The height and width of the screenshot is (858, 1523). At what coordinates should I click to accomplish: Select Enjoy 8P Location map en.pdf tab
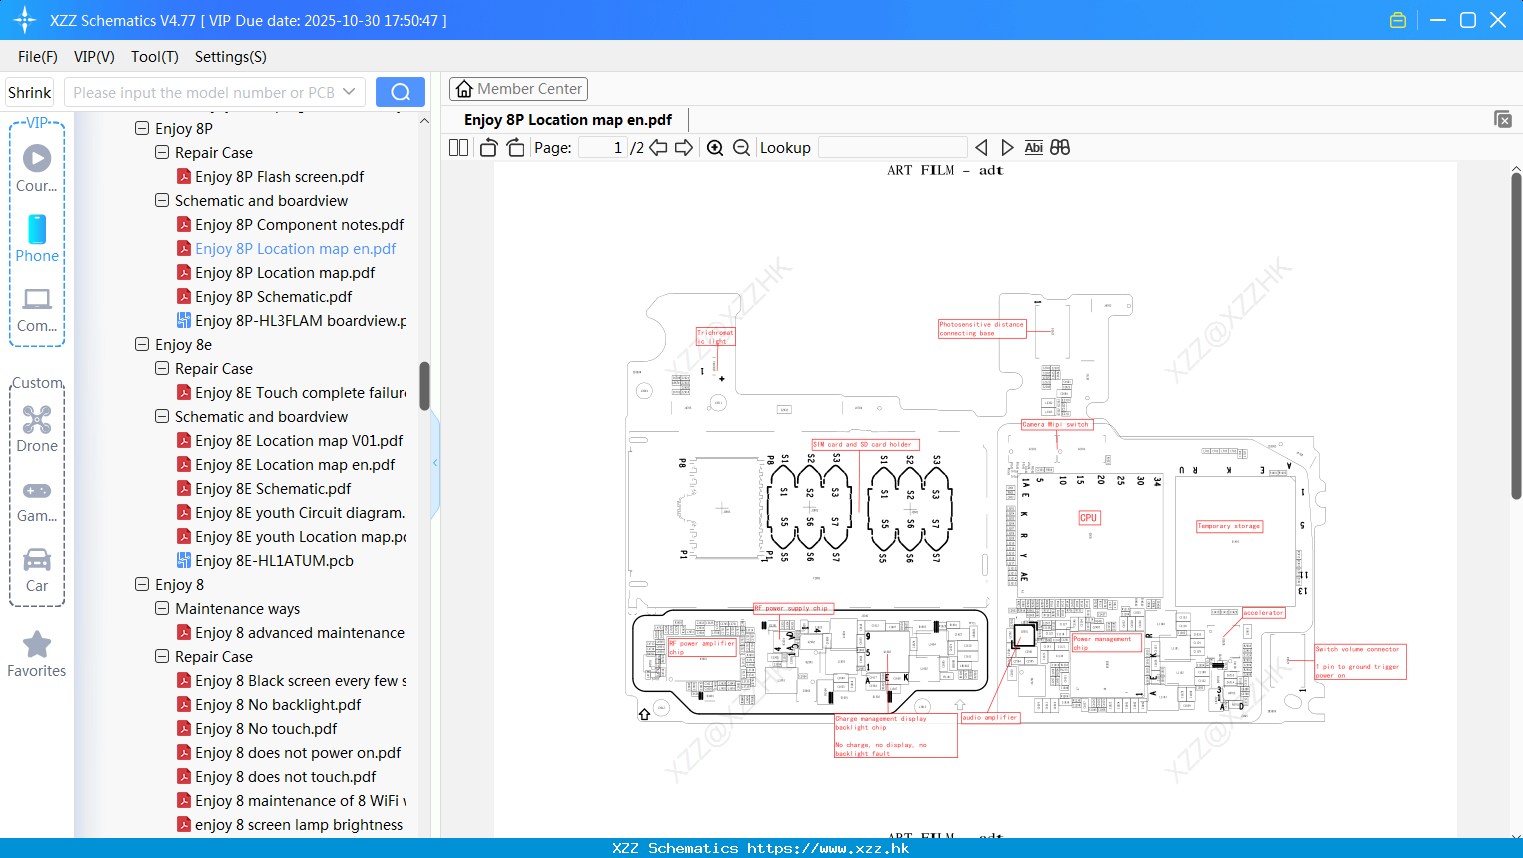568,120
